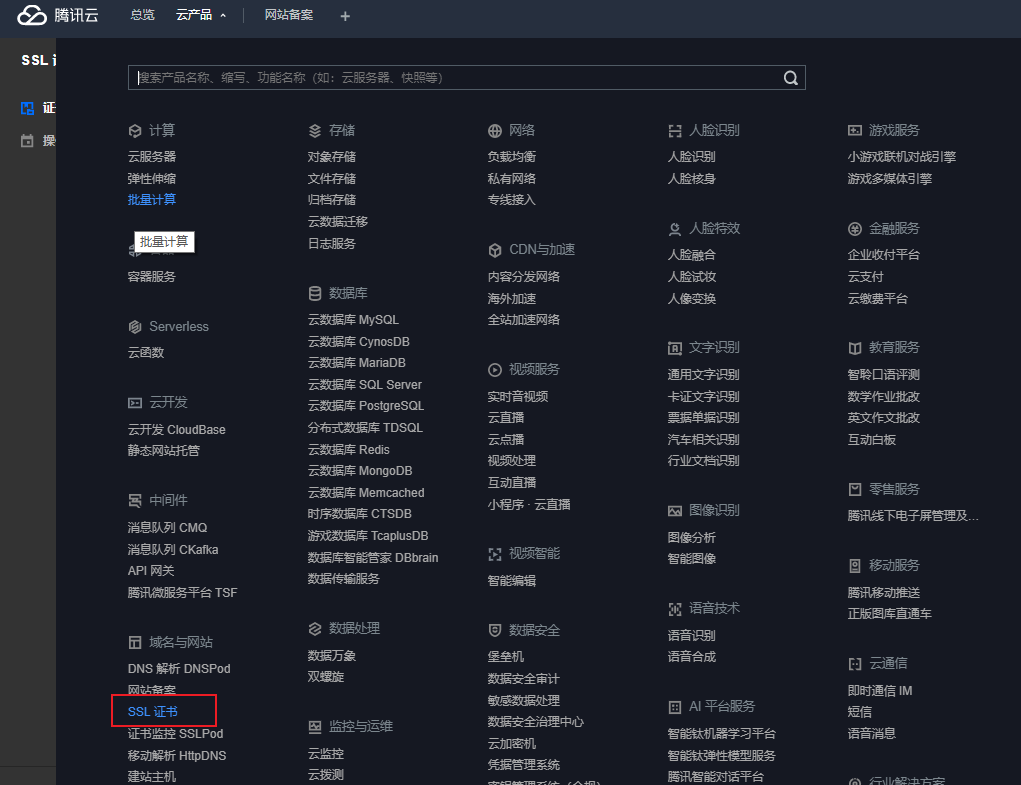1021x785 pixels.
Task: Click the 数据安全 shield icon
Action: (495, 630)
